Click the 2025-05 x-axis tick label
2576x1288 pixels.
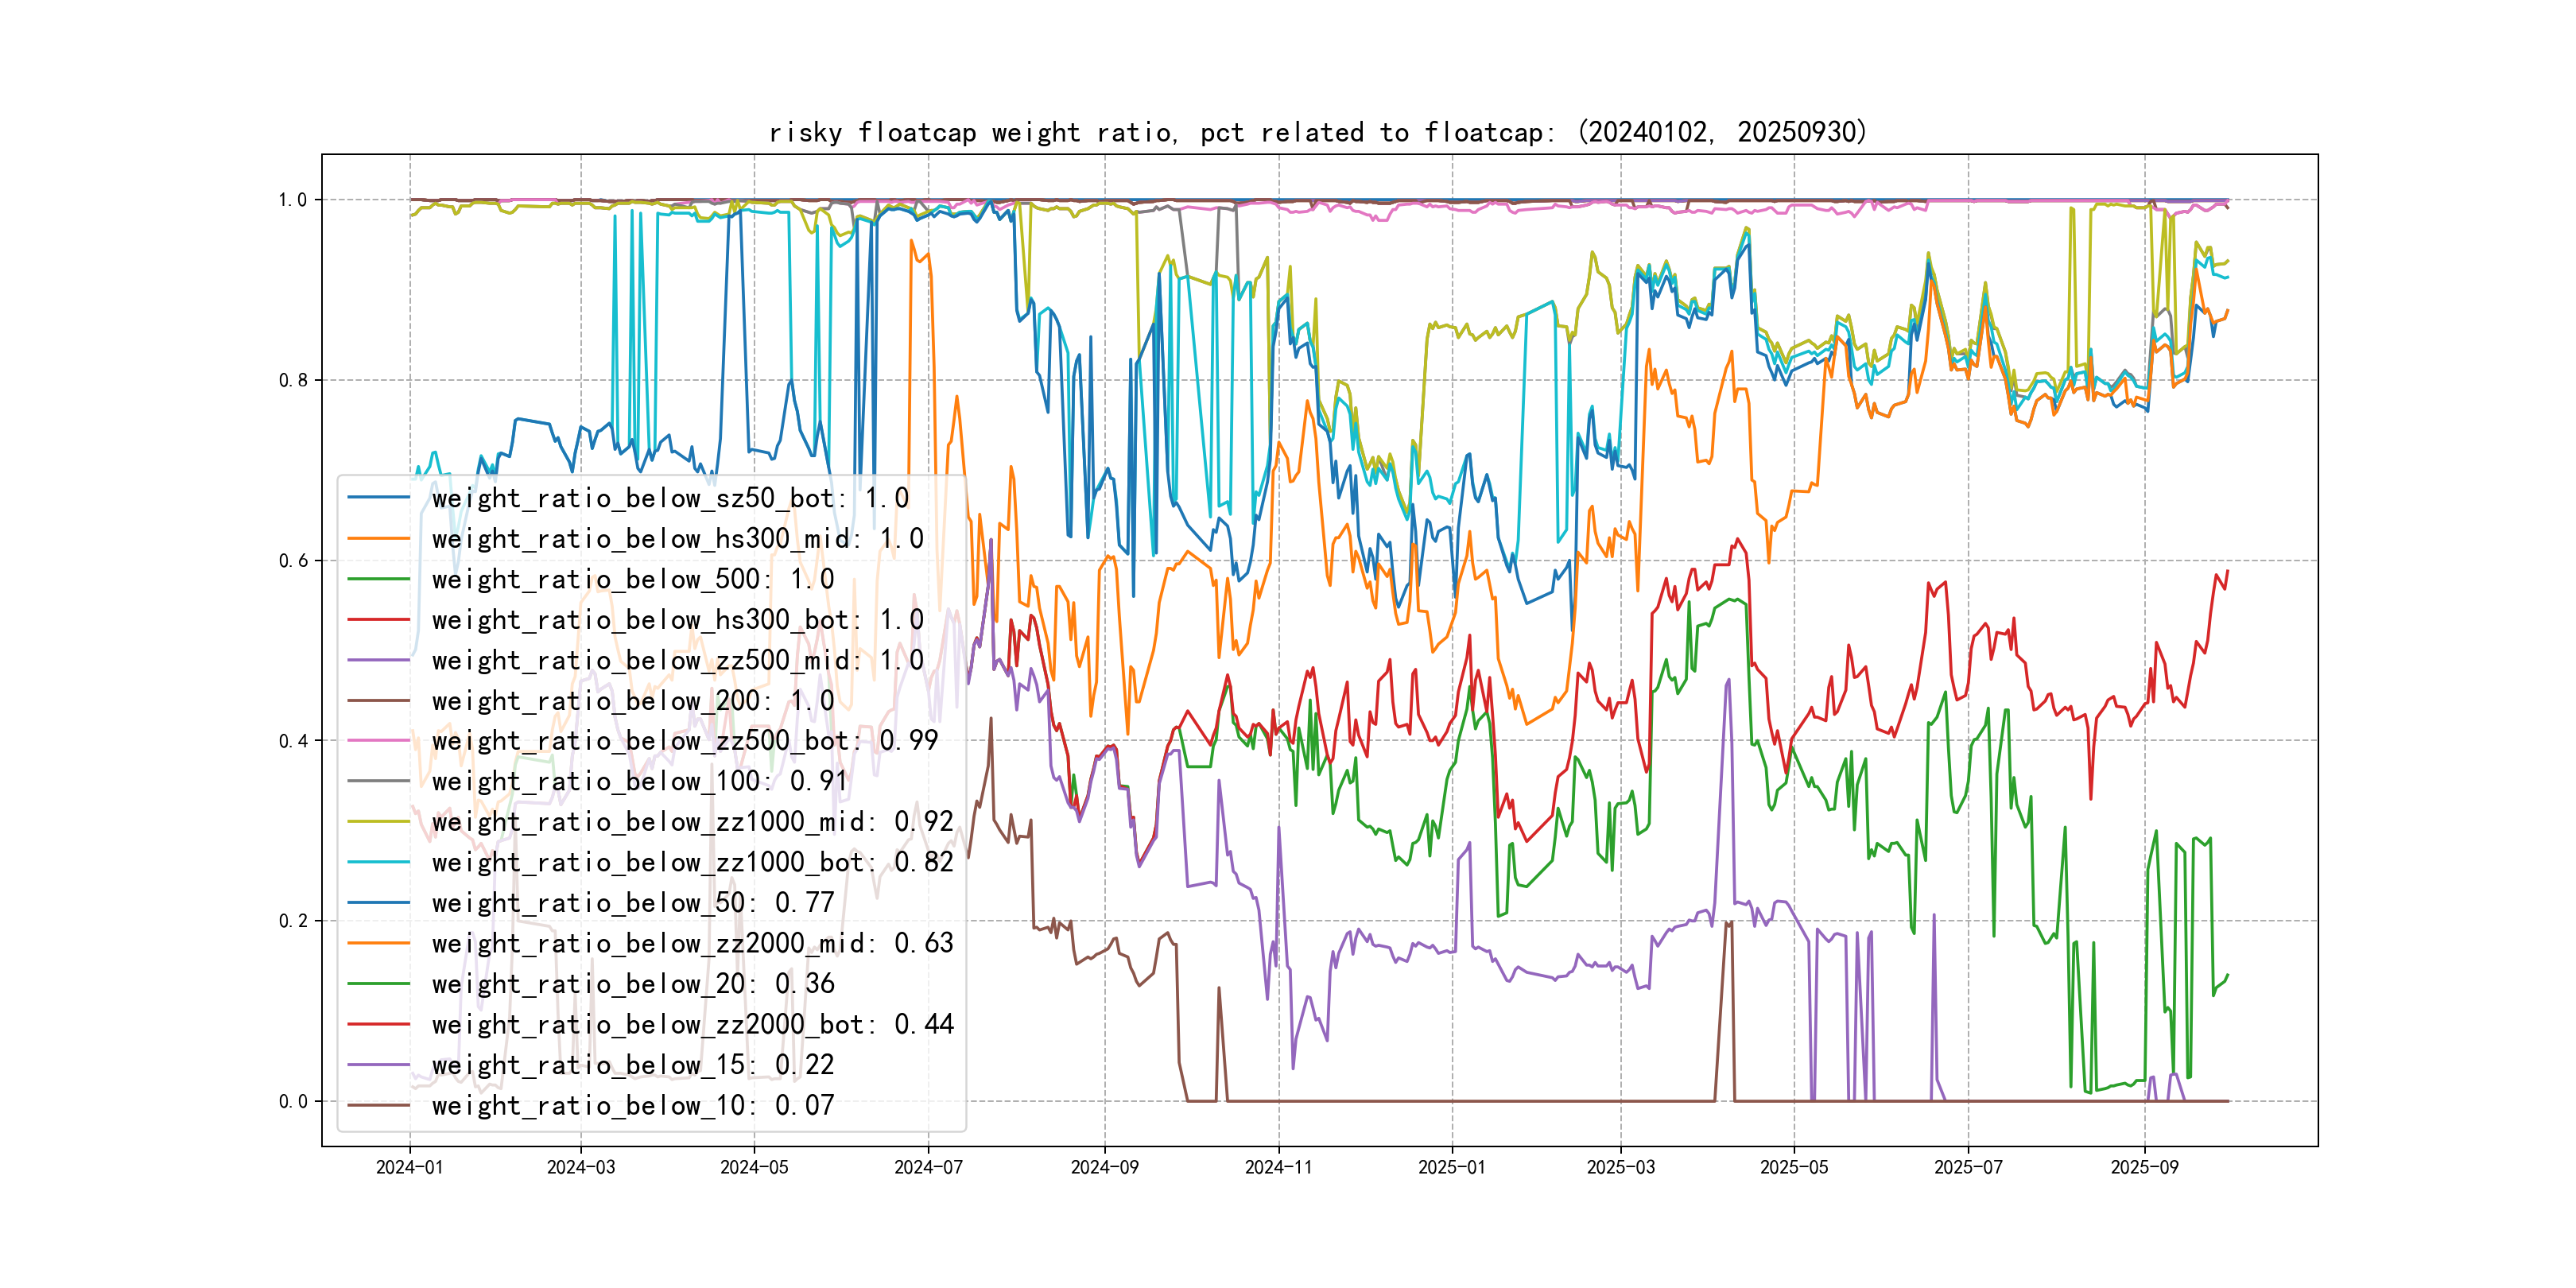tap(1794, 1167)
